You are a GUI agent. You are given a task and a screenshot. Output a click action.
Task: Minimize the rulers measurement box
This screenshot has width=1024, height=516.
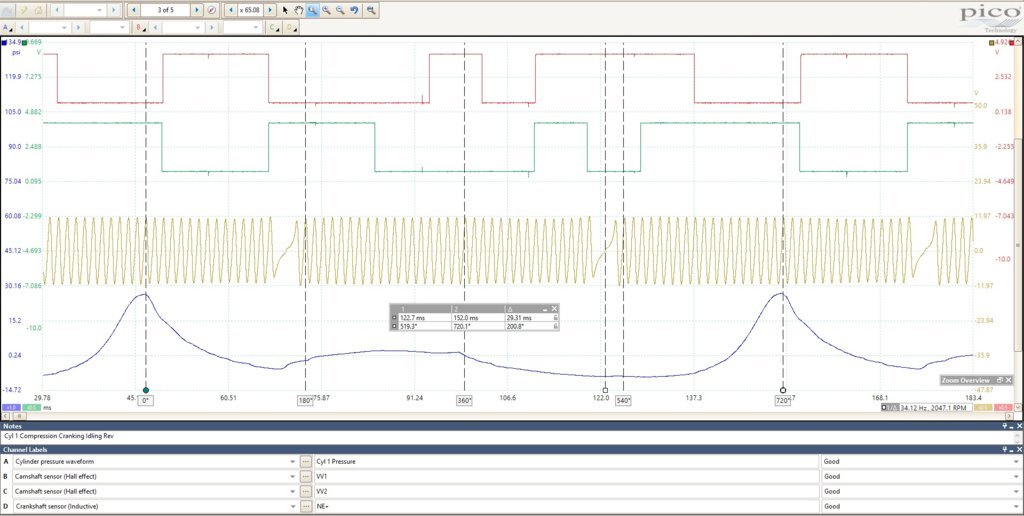545,308
